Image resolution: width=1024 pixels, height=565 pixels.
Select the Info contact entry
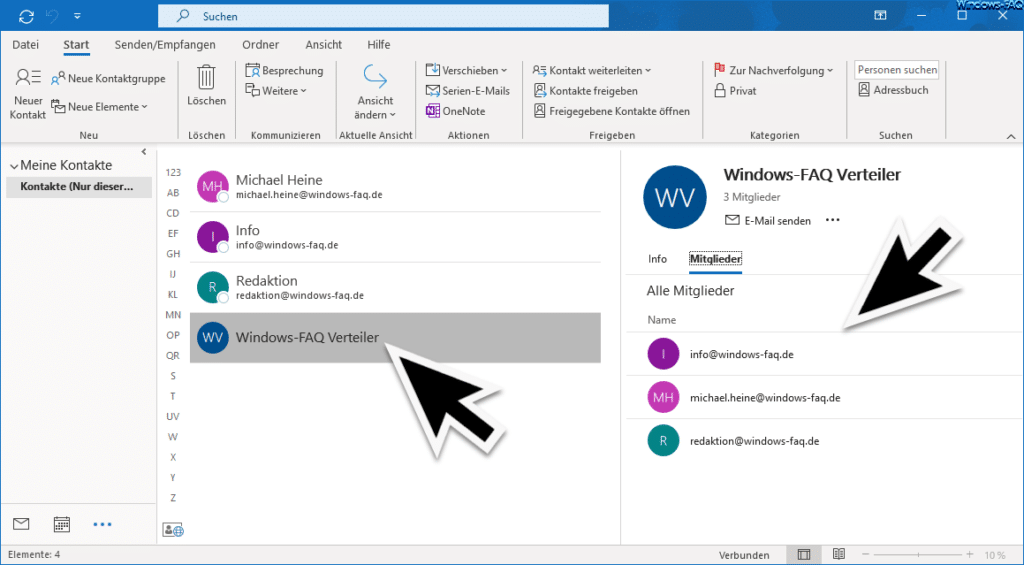pos(395,237)
